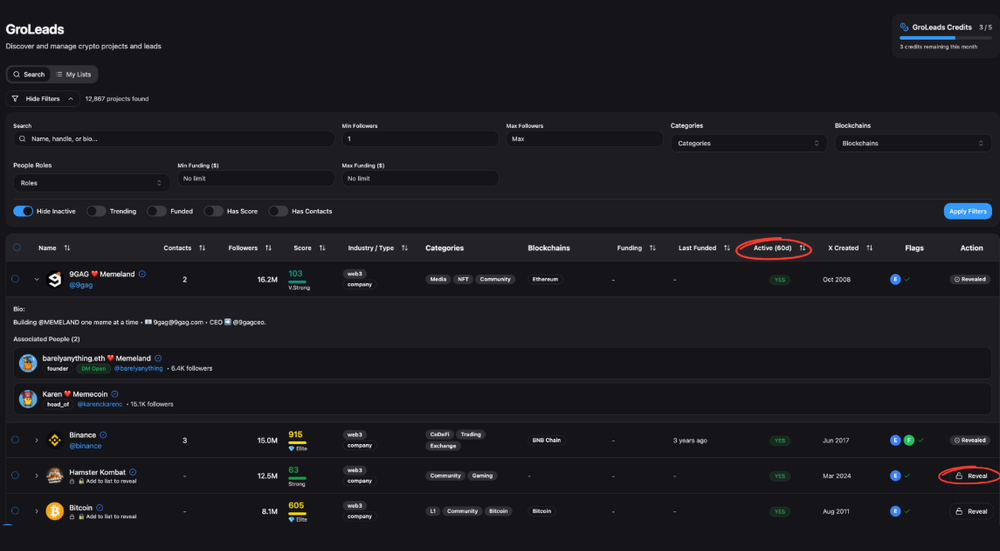
Task: Click the BNB Chain tag
Action: coord(547,440)
